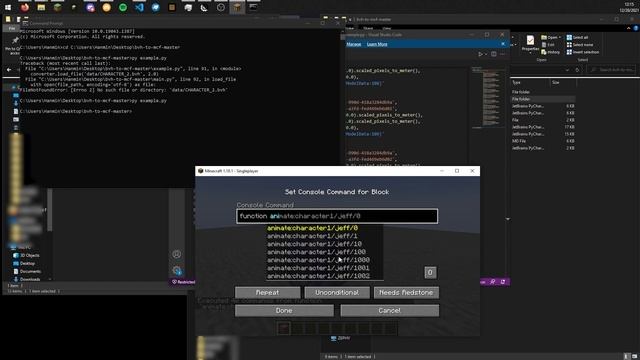The image size is (640, 360).
Task: Select suggestion animate:character1/jeff/100
Action: coord(316,252)
